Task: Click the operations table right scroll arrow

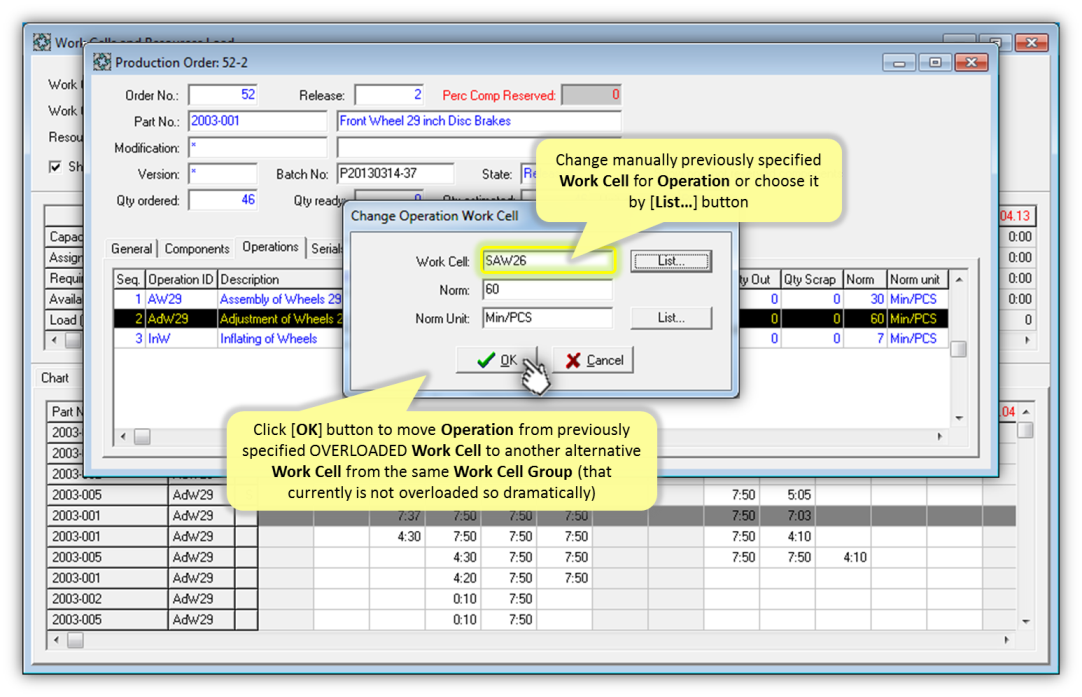Action: pyautogui.click(x=940, y=436)
